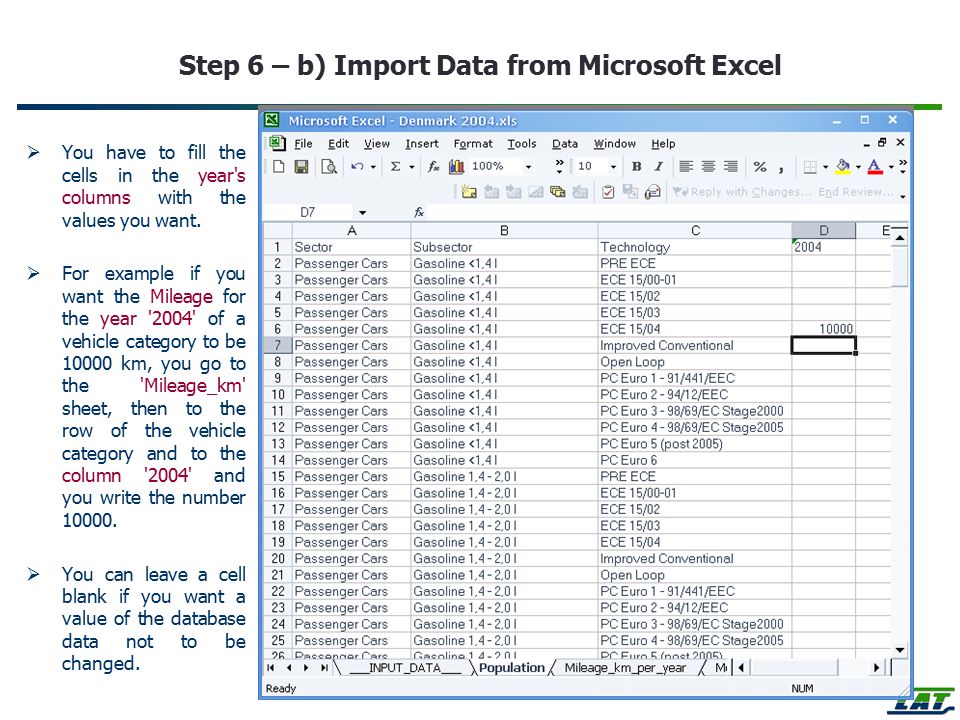Screen dimensions: 960x720
Task: Align cell text right
Action: coord(730,167)
